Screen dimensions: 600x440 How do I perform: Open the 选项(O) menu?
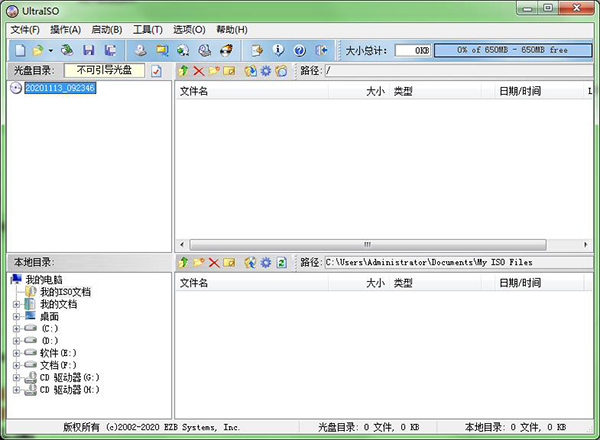pyautogui.click(x=189, y=30)
